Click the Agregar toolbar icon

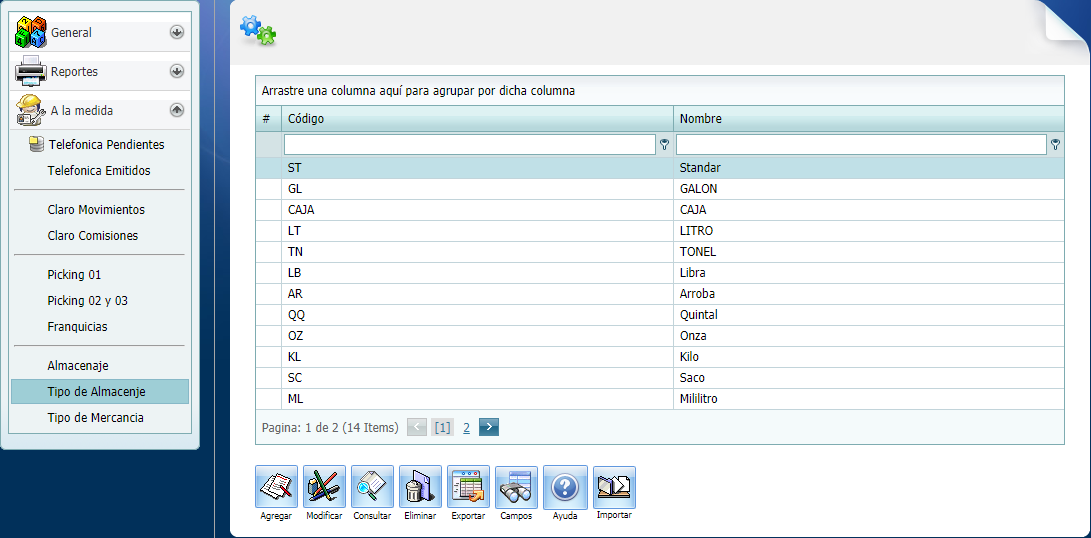tap(276, 487)
